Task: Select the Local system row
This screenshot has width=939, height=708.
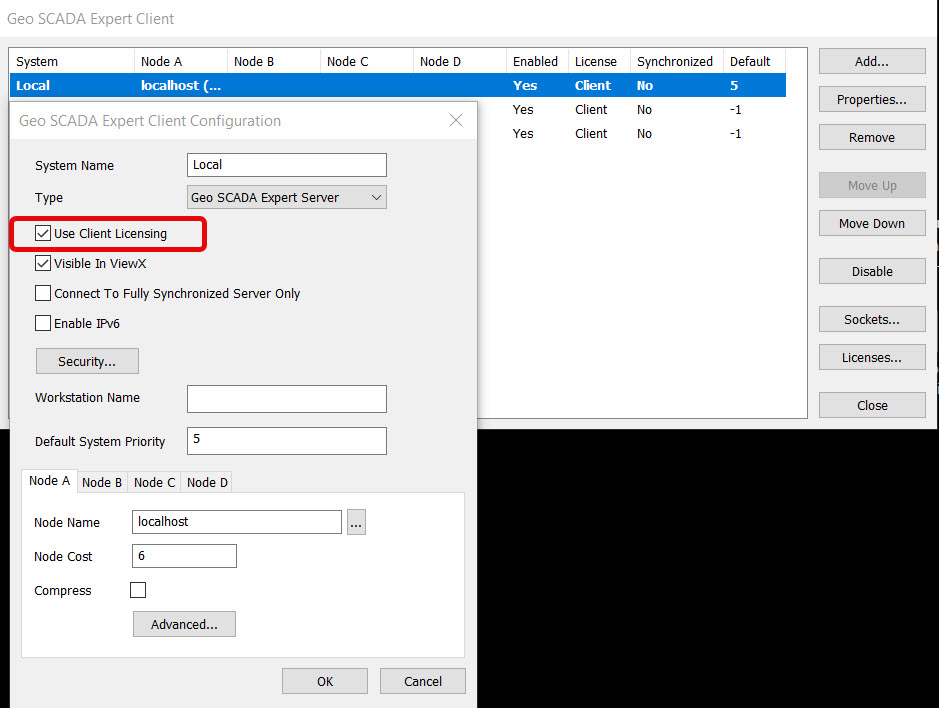Action: 398,85
